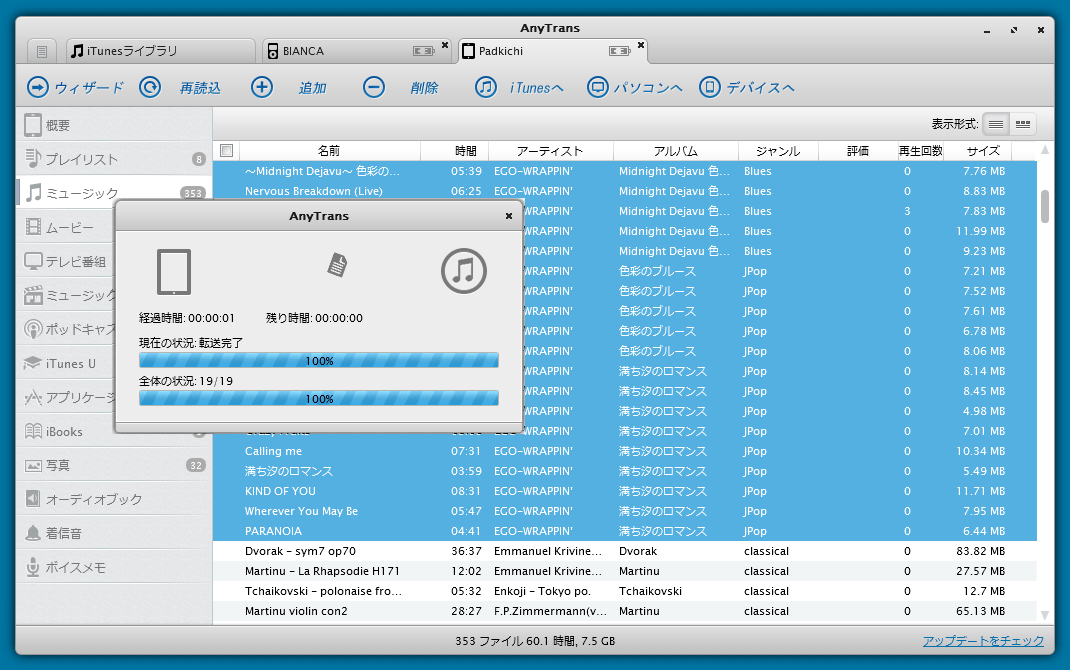Switch to list view display mode
1070x670 pixels.
[x=996, y=123]
